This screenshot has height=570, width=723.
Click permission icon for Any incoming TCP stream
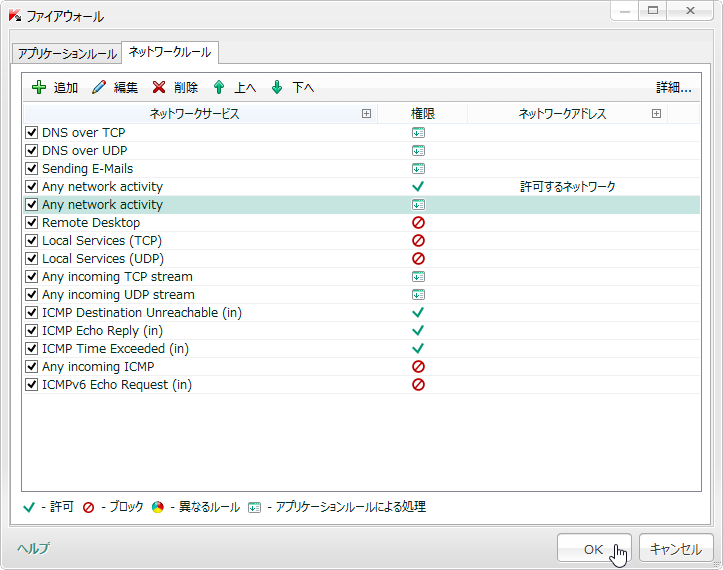418,277
